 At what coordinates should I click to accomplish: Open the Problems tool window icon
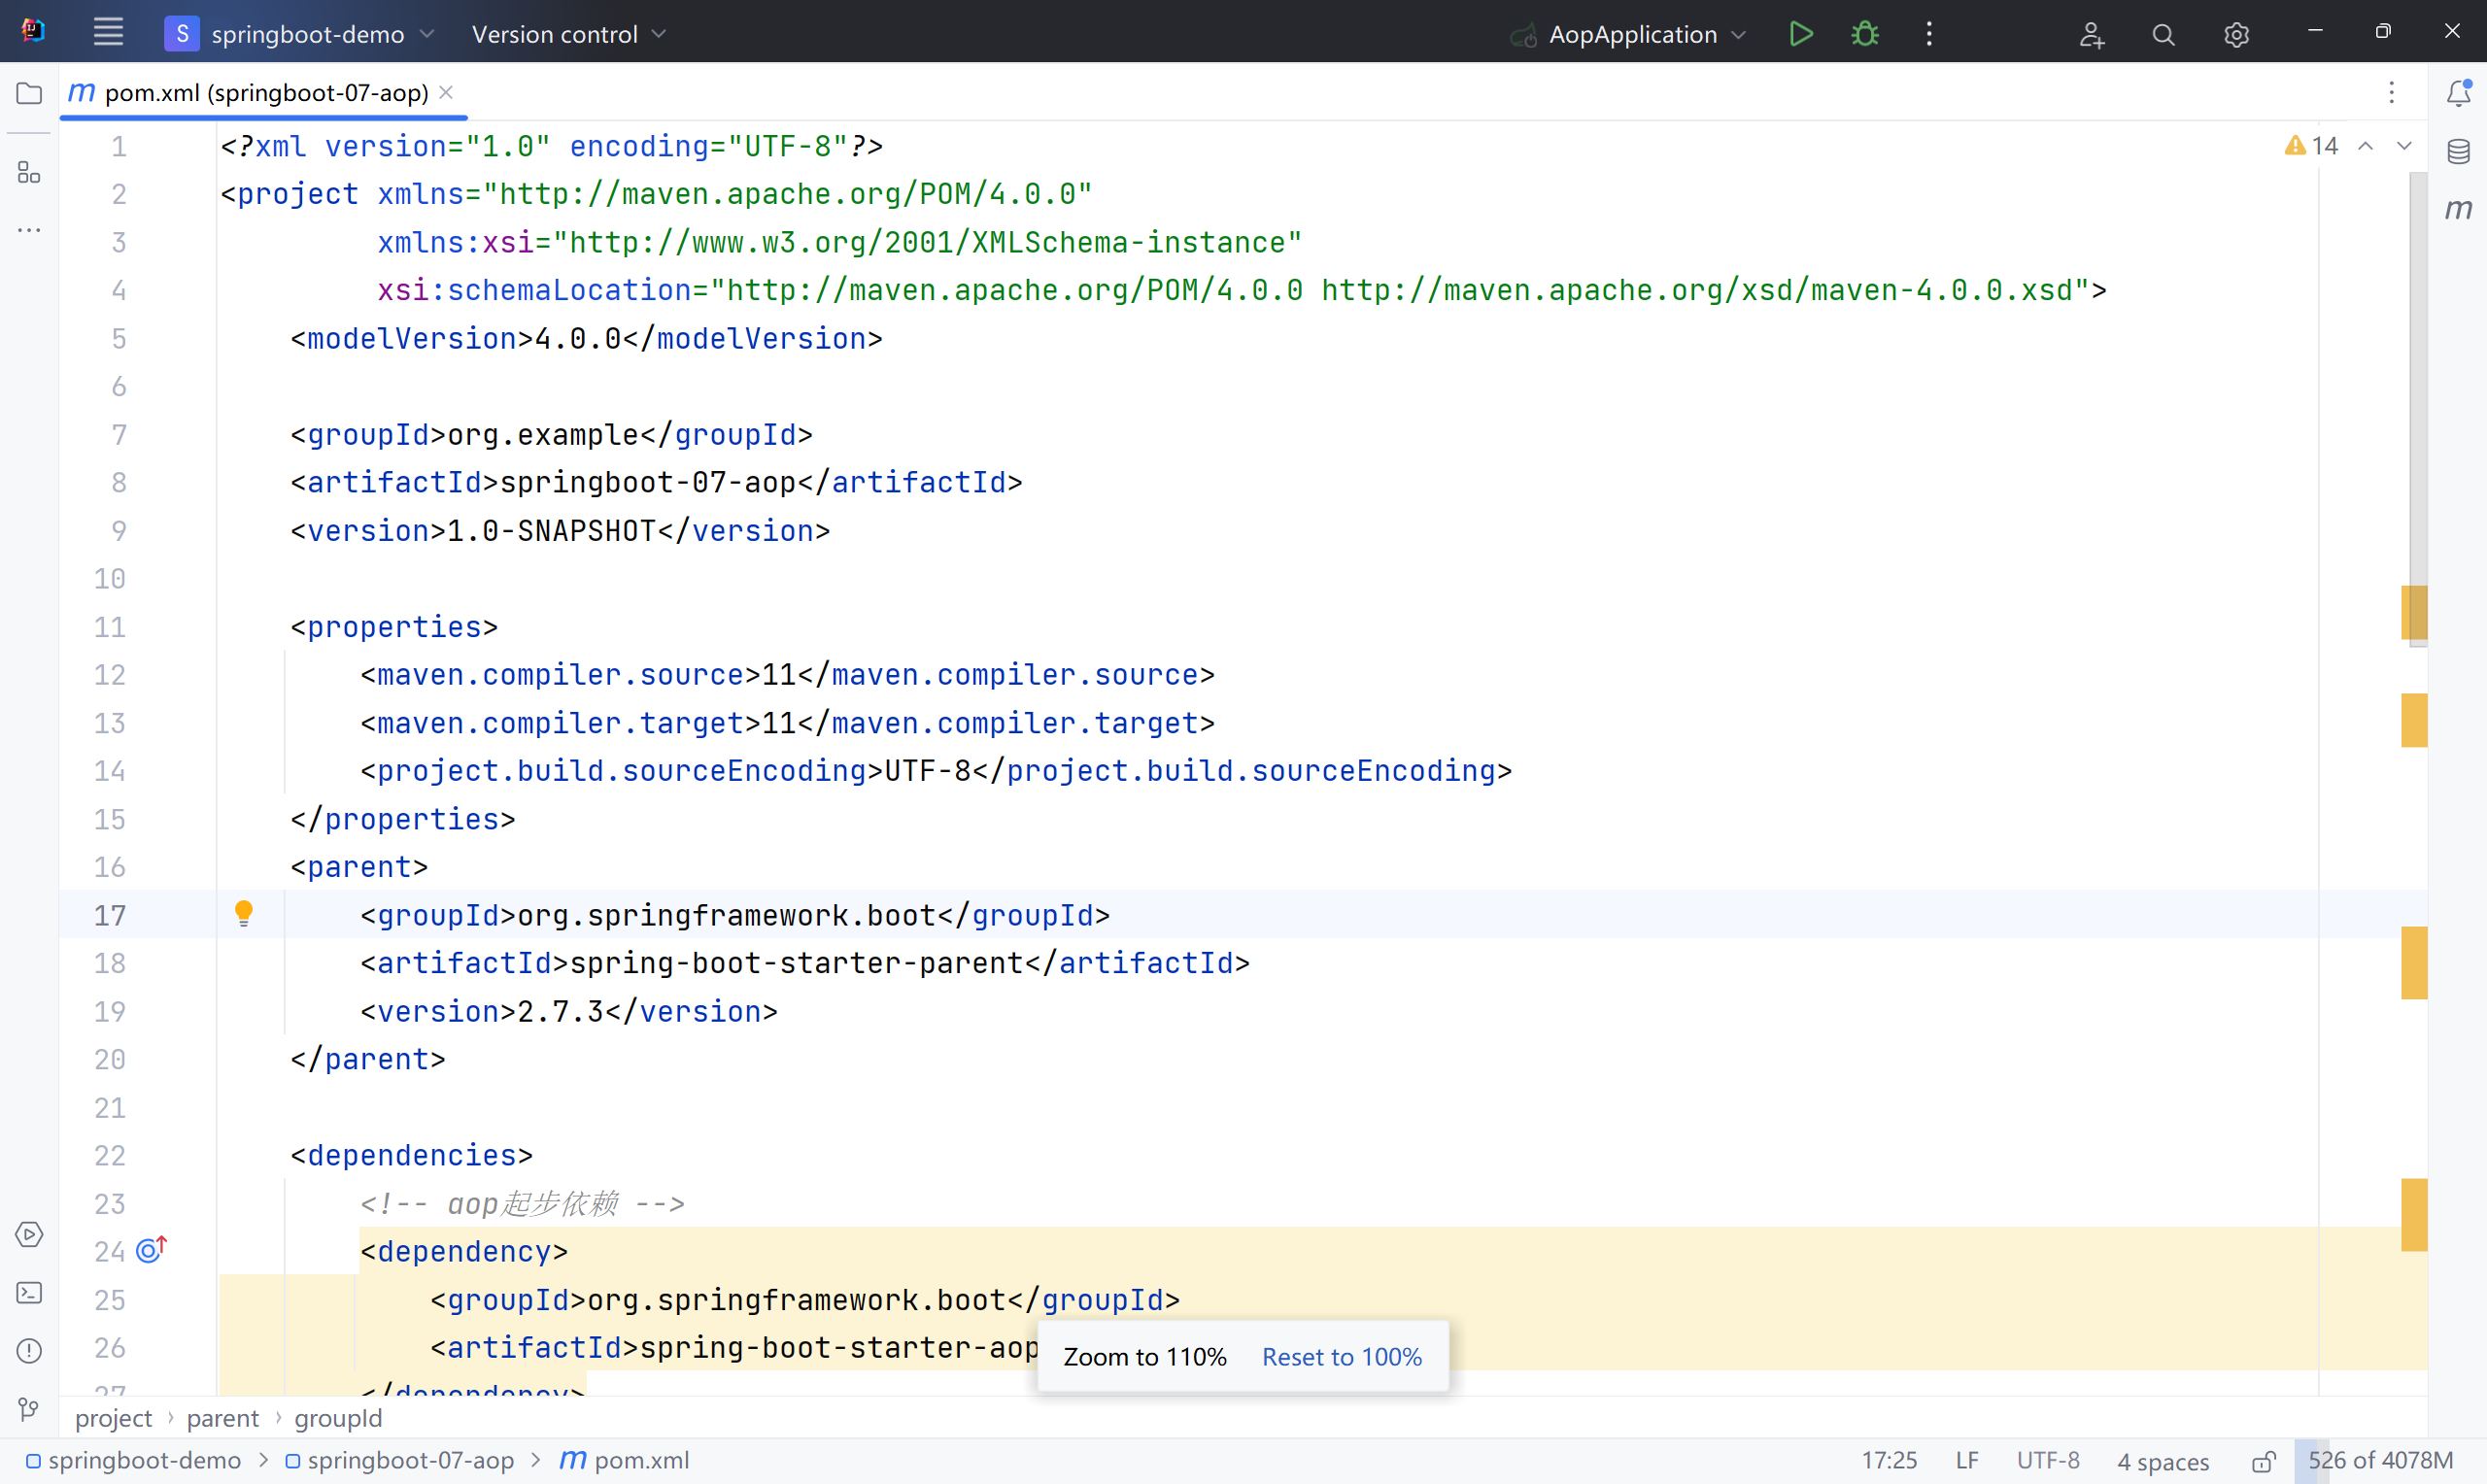click(29, 1350)
